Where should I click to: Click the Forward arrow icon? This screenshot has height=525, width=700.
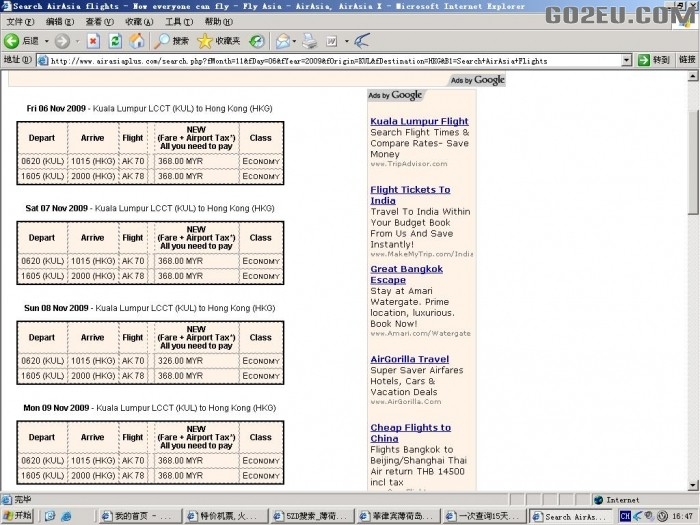coord(62,41)
